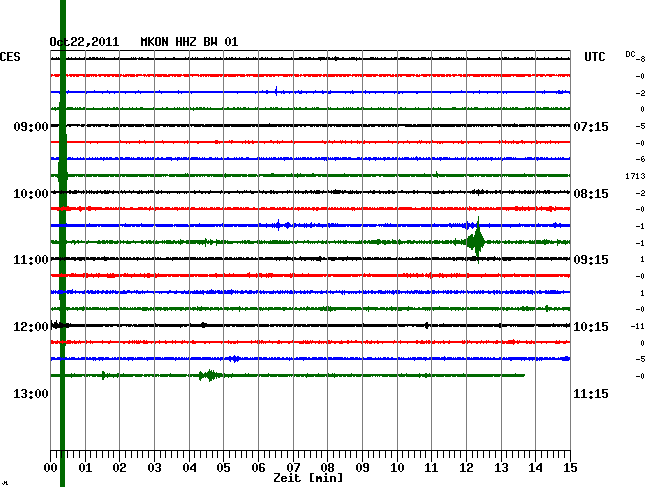
Task: Click the DC offset value -8
Action: click(x=640, y=59)
